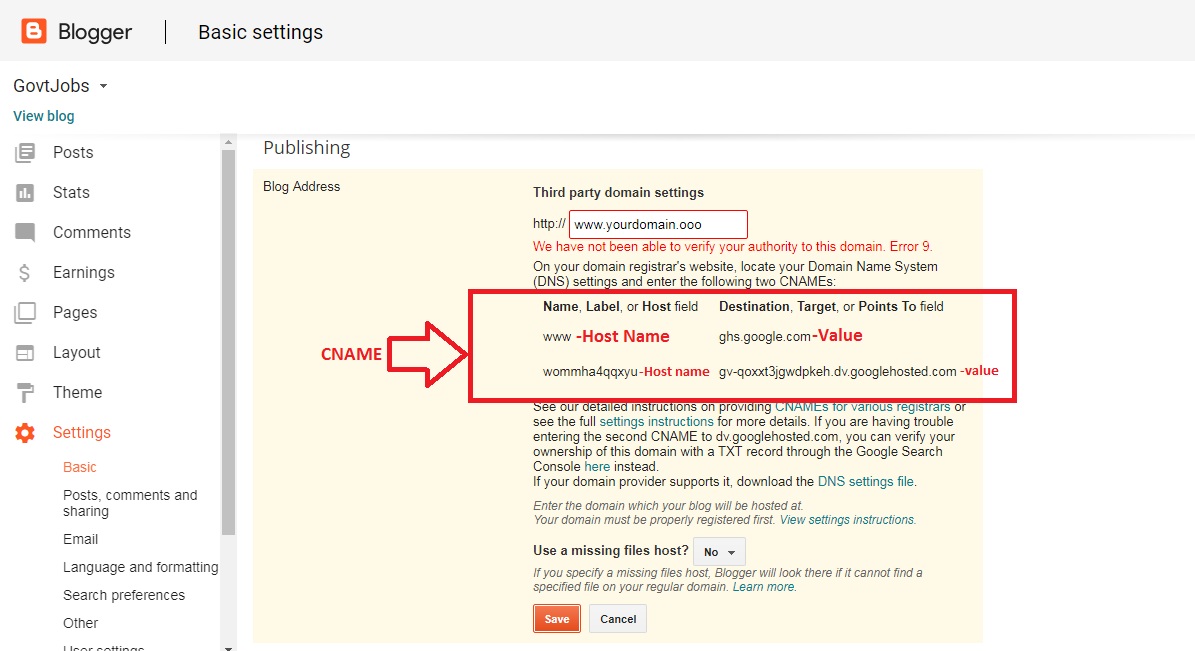Click 'Use a missing files host?' label
The image size is (1195, 651).
point(610,550)
